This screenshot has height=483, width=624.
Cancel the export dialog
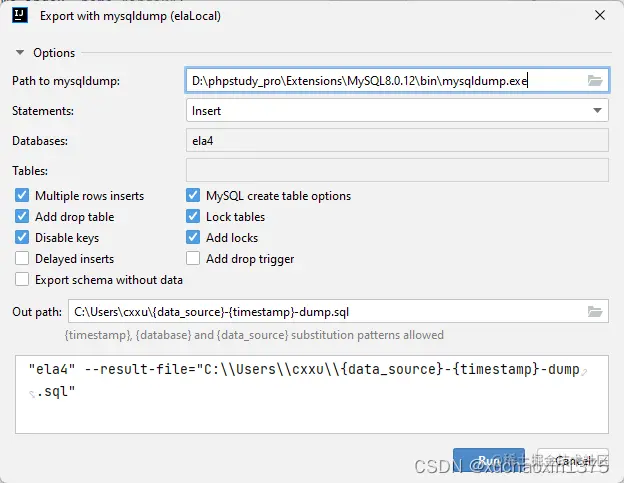(x=573, y=460)
